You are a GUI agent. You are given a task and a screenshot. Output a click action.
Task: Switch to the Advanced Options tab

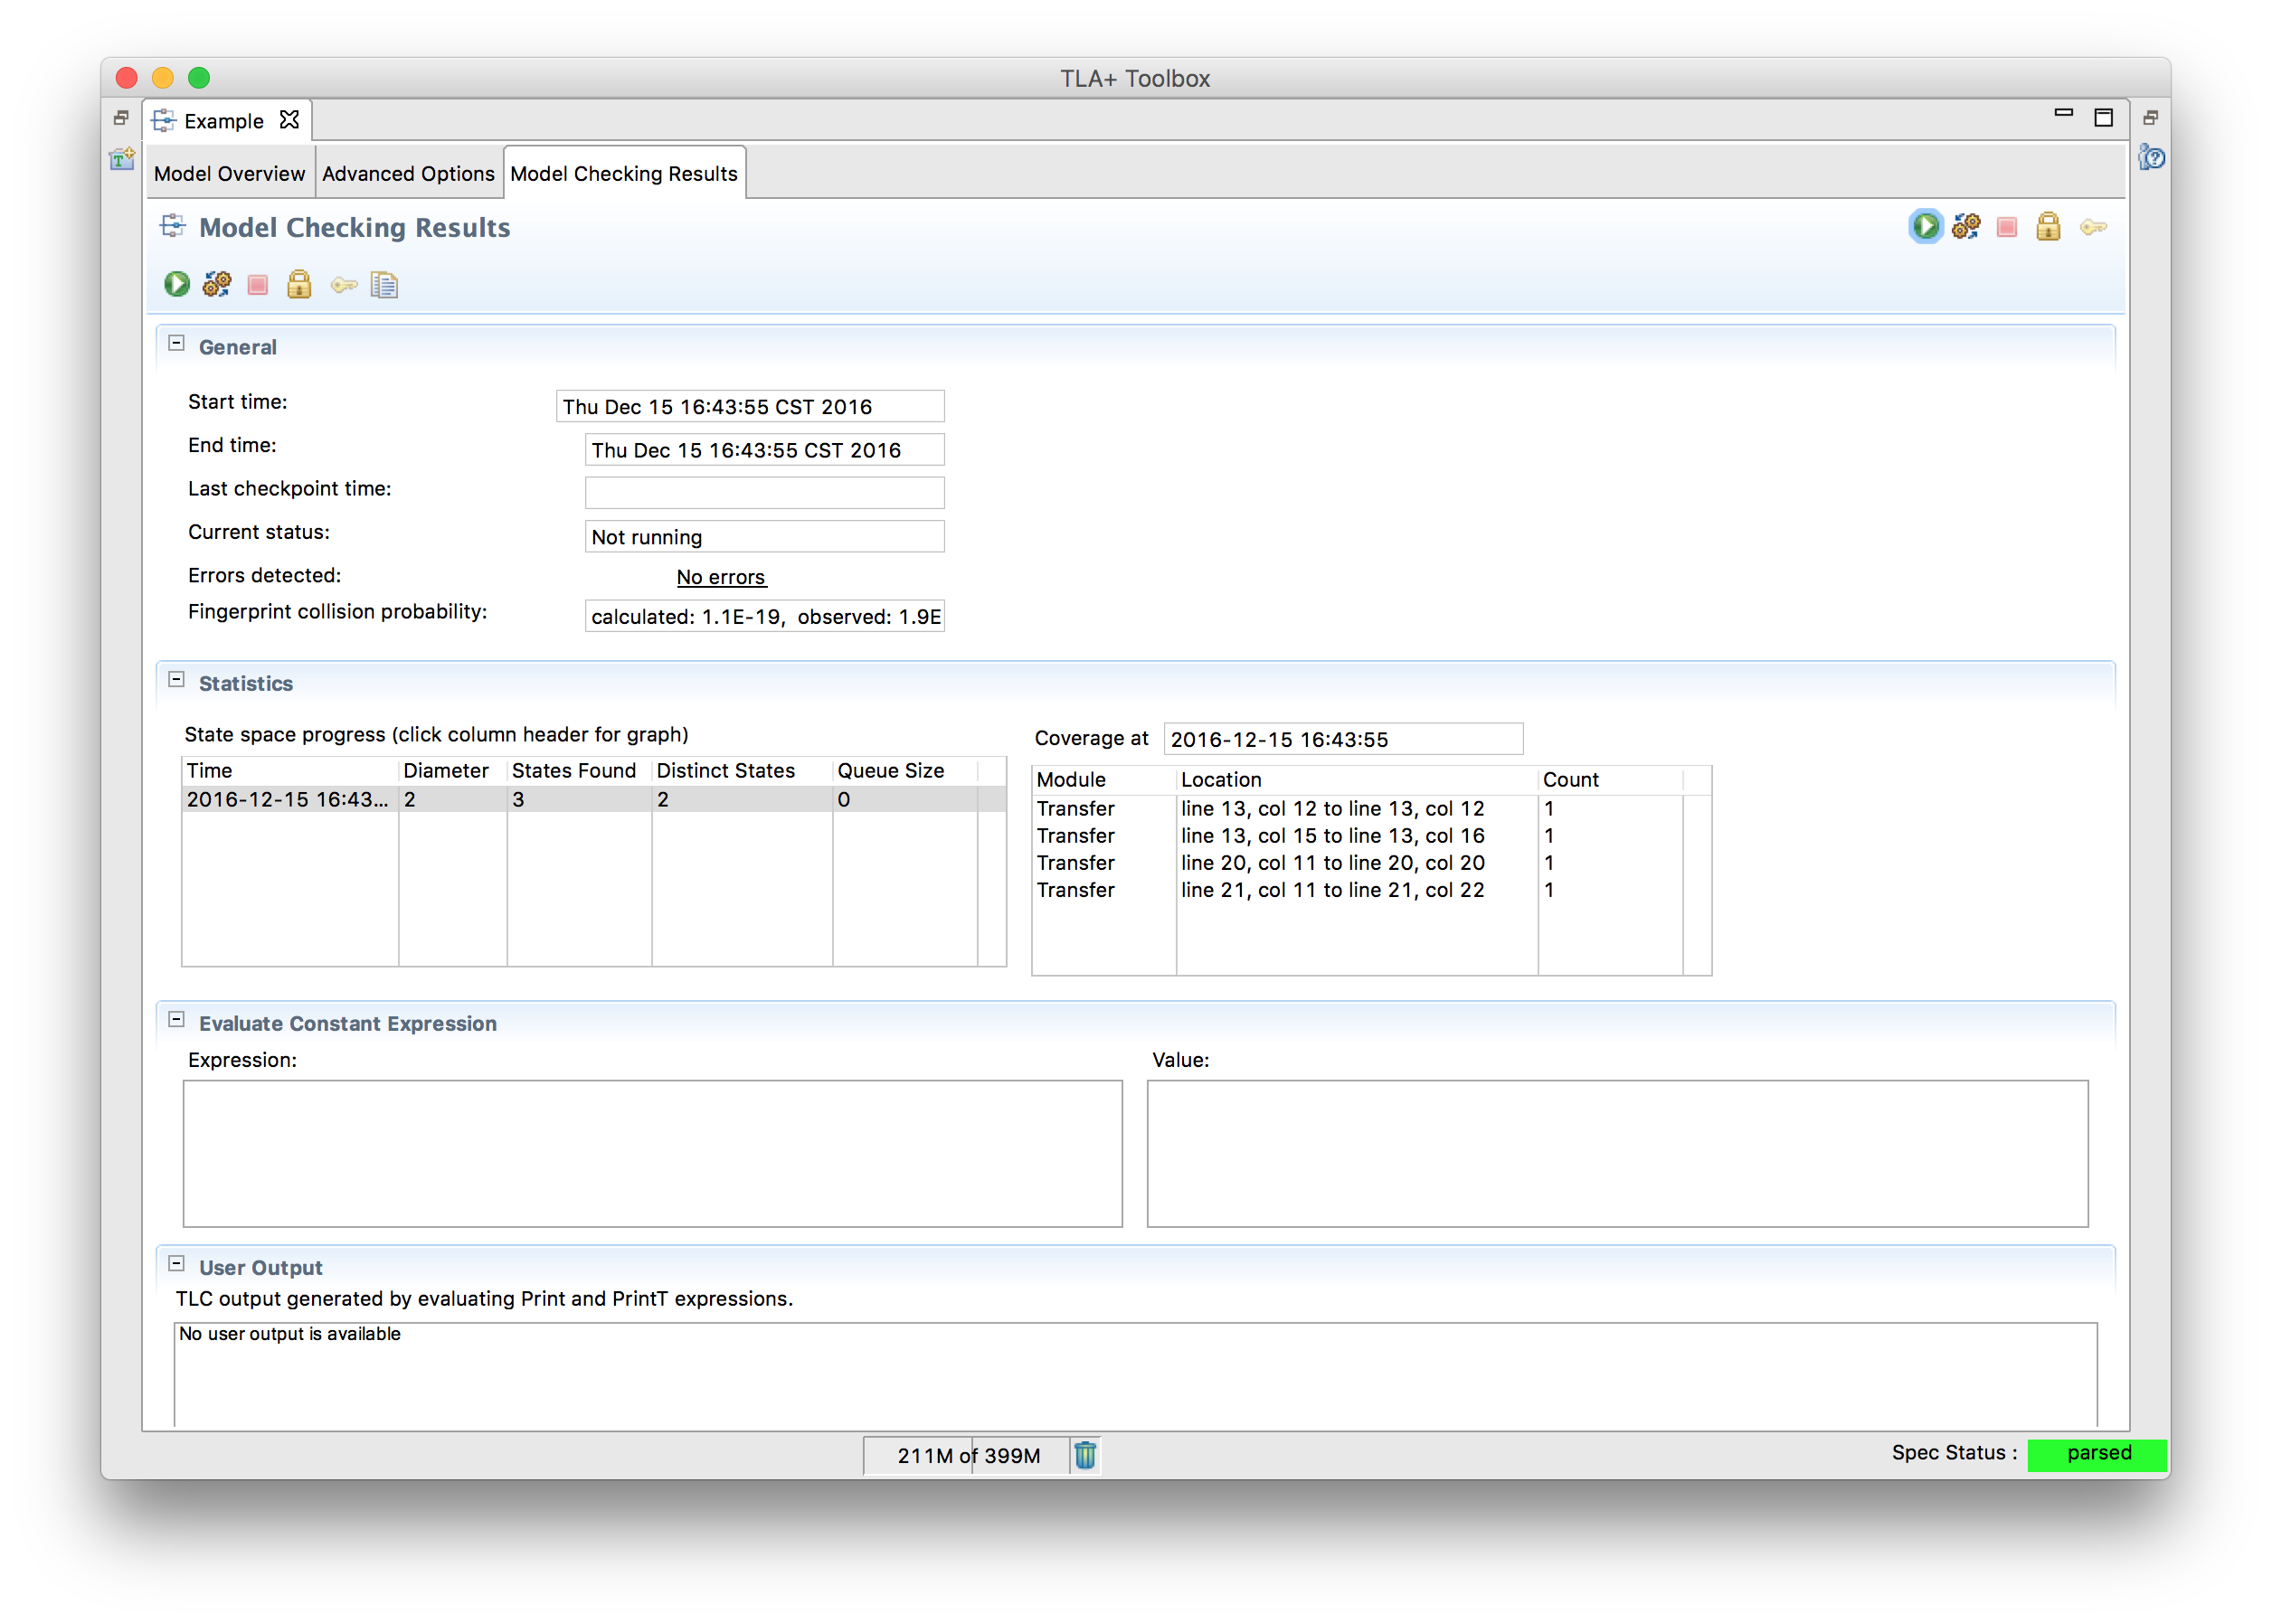click(x=408, y=174)
